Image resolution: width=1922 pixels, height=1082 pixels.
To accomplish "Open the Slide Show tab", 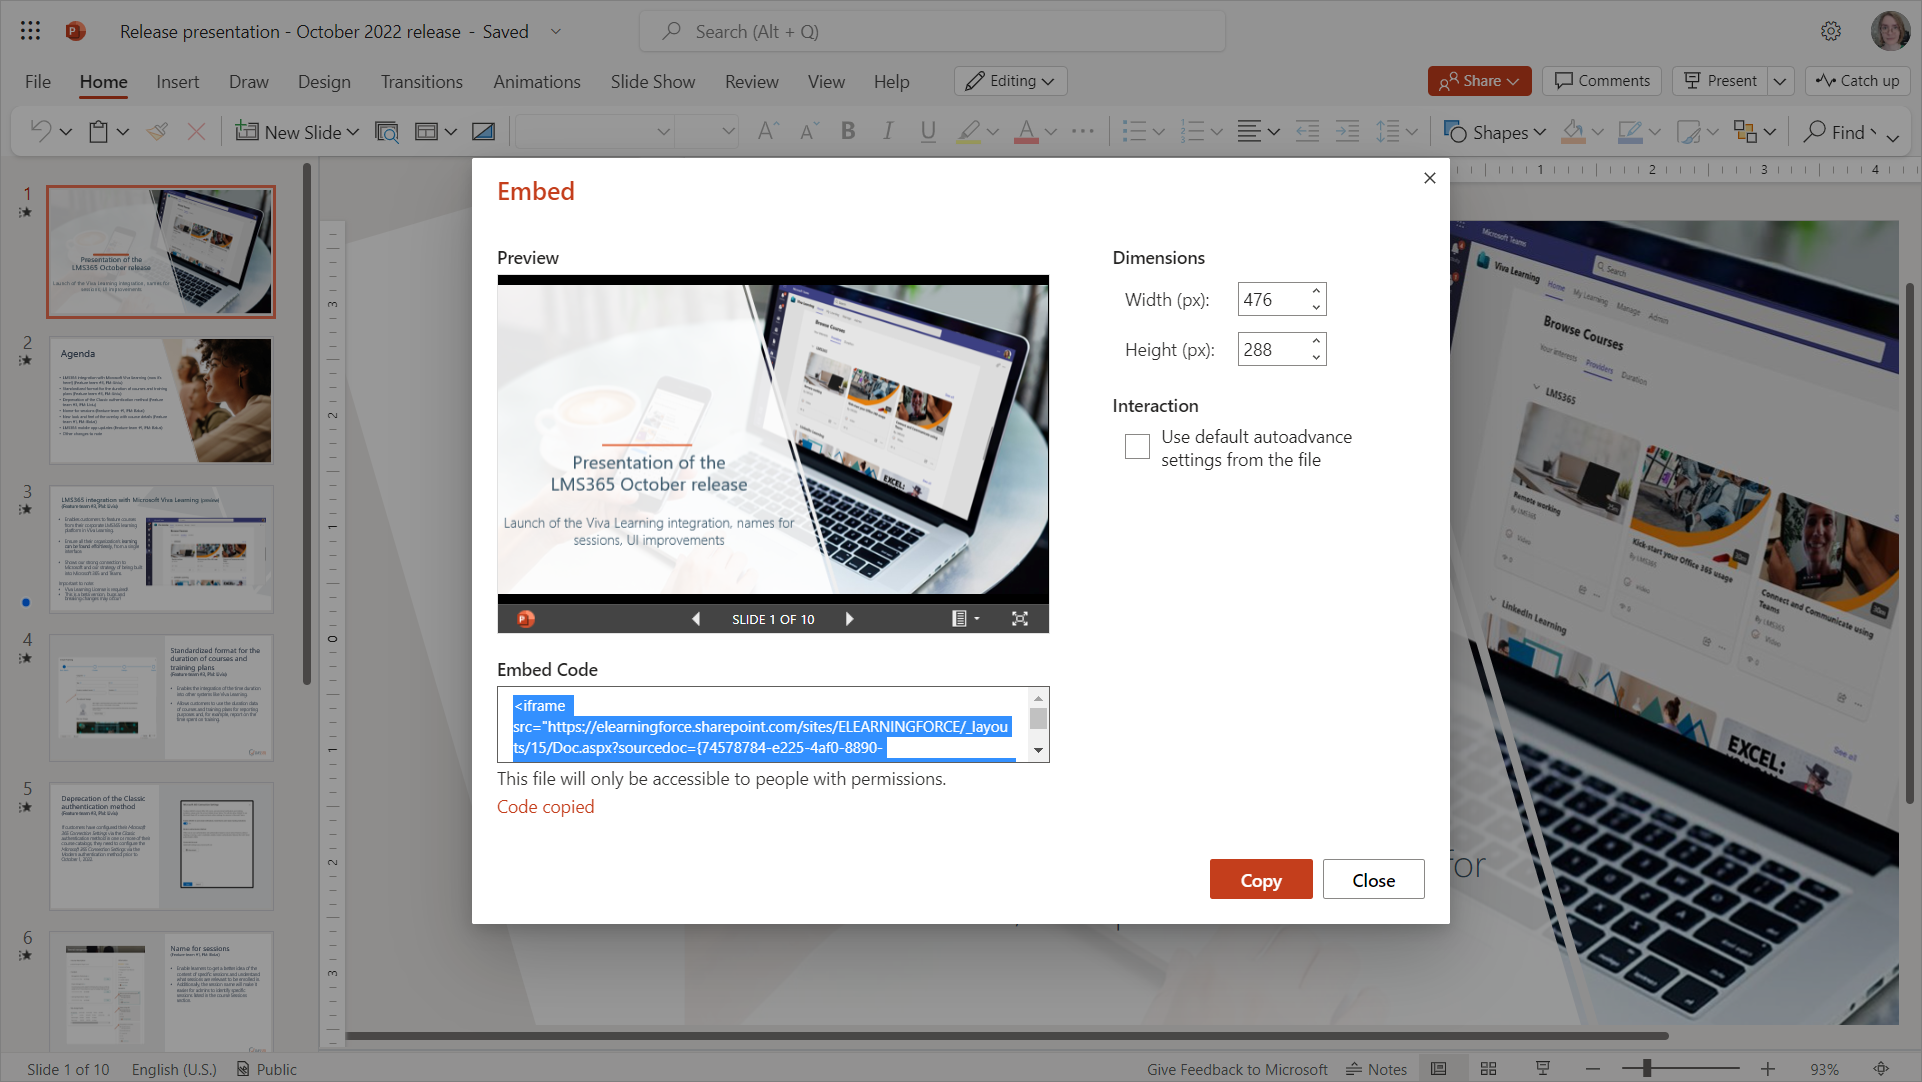I will point(652,82).
